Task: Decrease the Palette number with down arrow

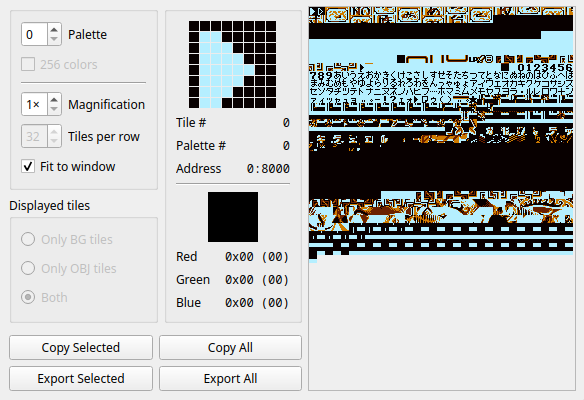Action: coord(54,39)
